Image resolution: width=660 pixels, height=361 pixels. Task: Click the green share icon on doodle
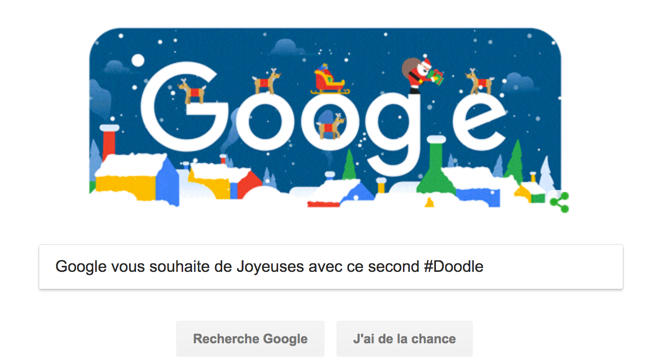point(560,202)
